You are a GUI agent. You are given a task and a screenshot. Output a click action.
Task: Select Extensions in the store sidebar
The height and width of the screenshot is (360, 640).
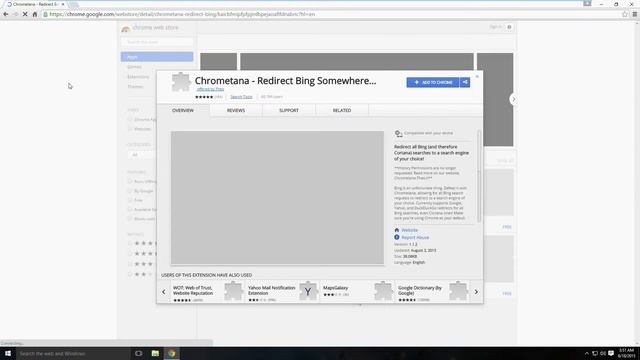(138, 77)
